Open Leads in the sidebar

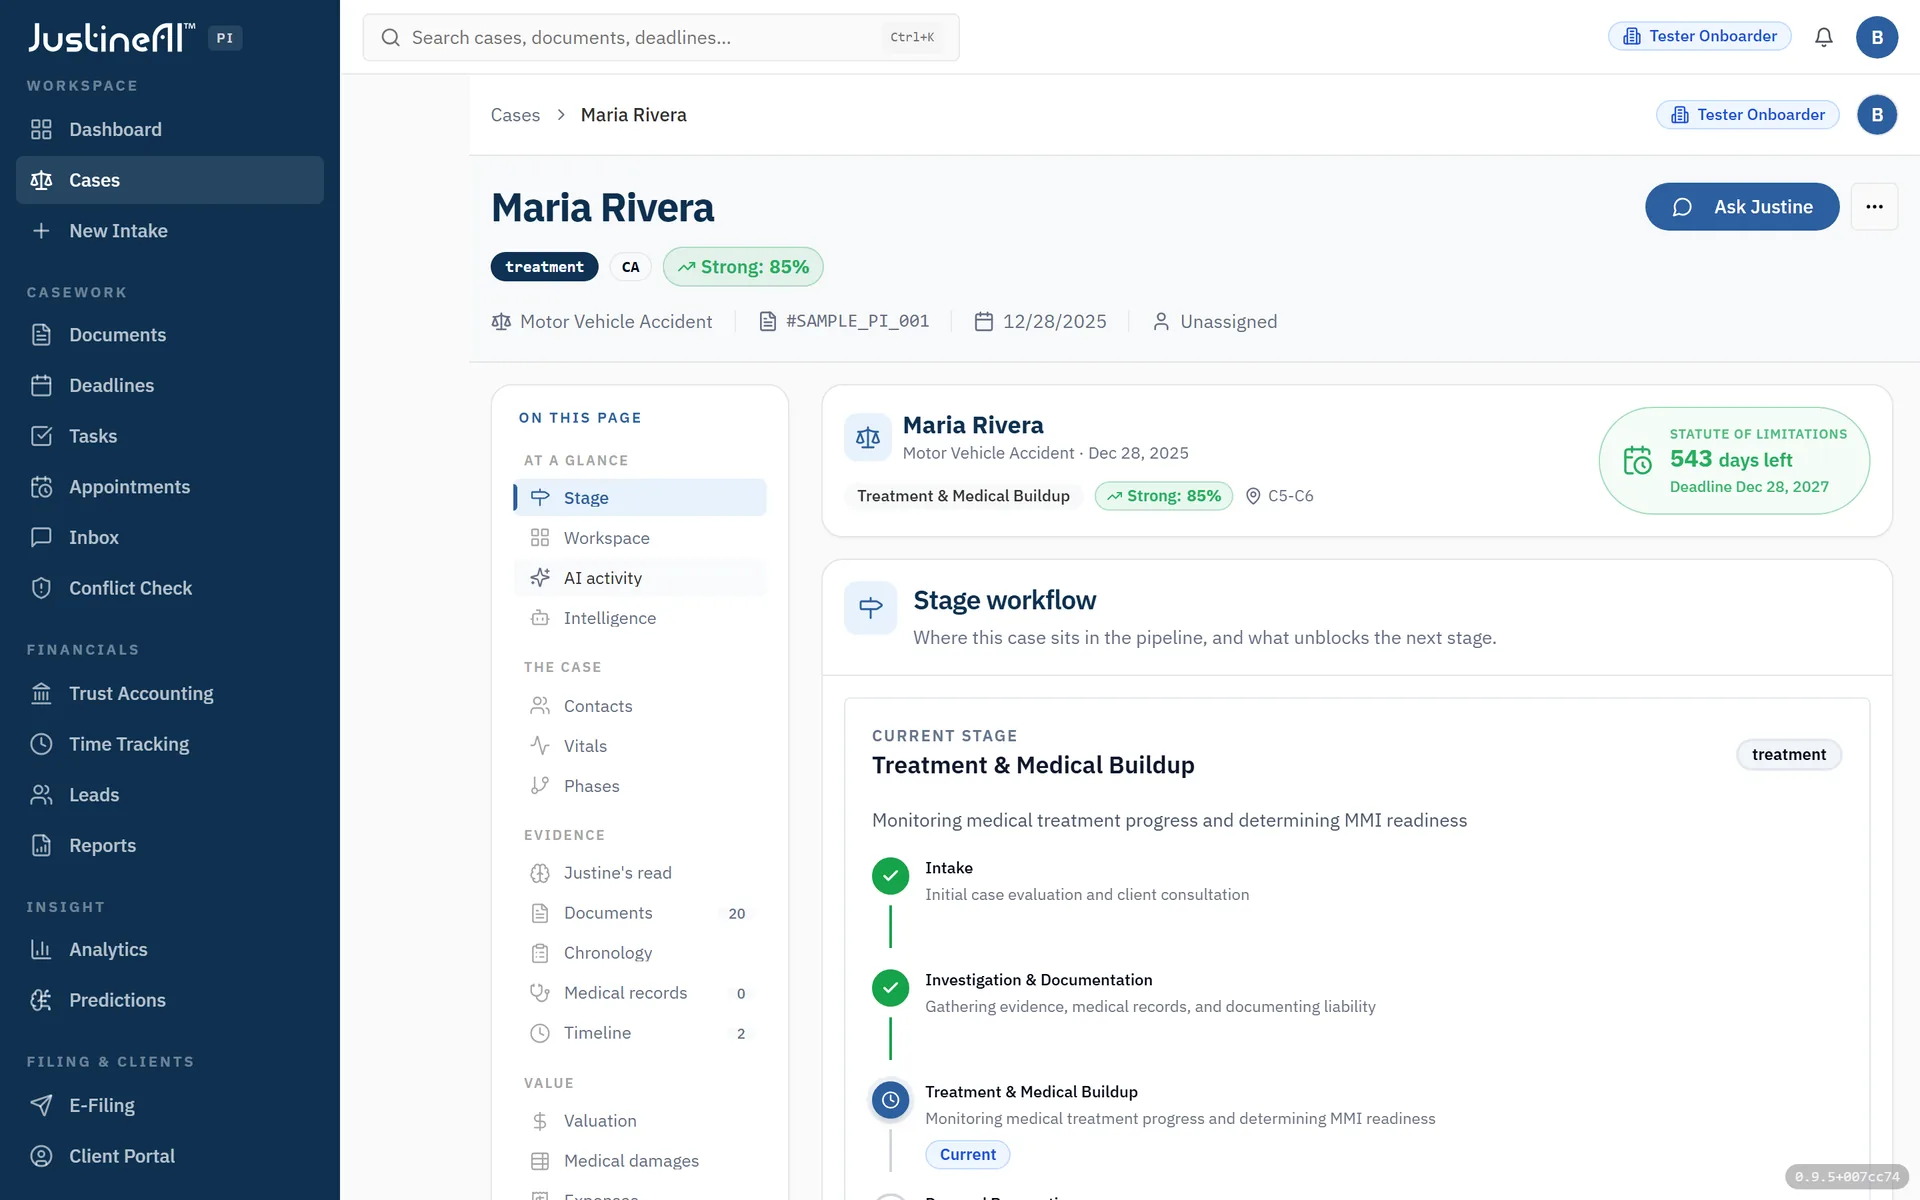170,795
